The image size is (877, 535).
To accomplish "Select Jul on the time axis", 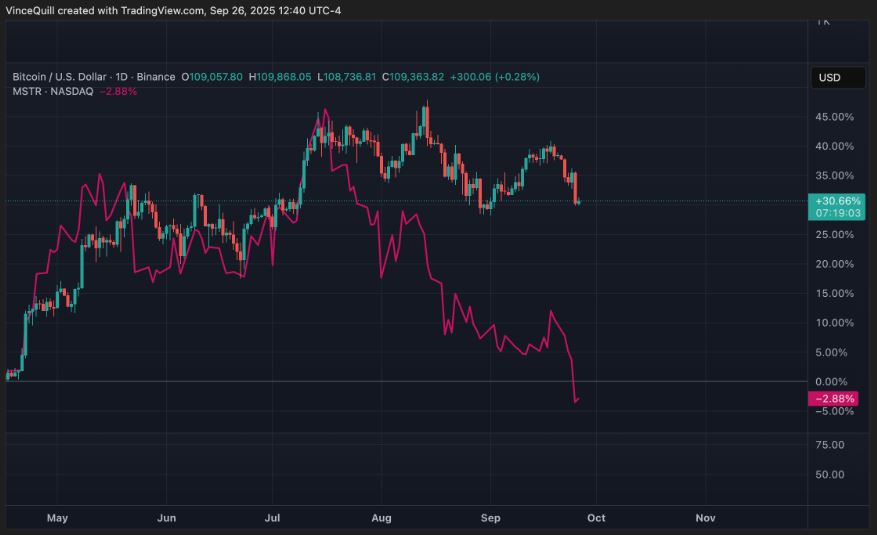I will pos(272,518).
